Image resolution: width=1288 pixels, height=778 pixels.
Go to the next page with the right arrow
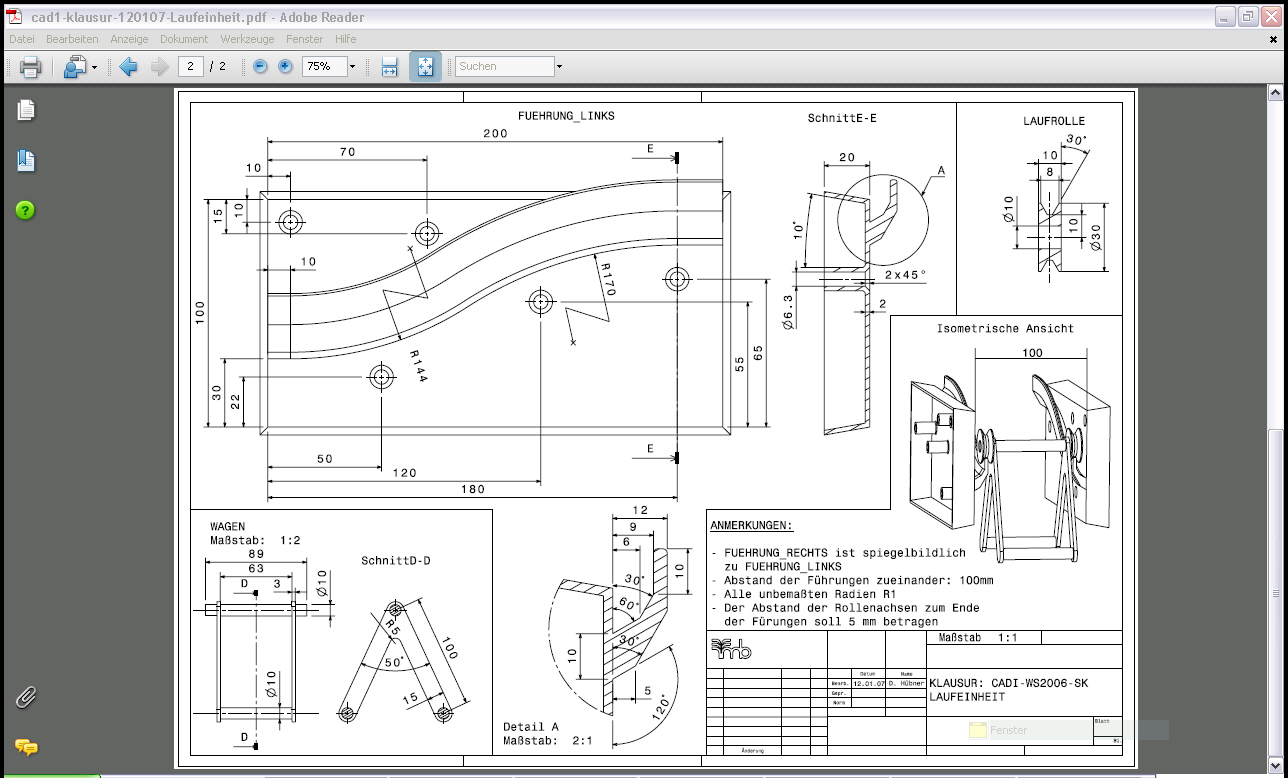159,67
